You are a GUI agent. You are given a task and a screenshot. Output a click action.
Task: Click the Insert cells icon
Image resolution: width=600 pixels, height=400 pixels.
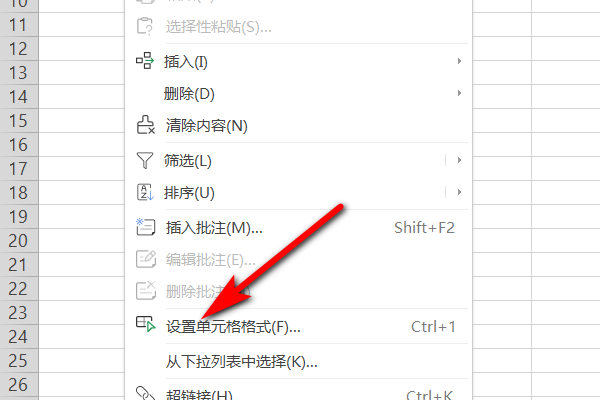(145, 61)
